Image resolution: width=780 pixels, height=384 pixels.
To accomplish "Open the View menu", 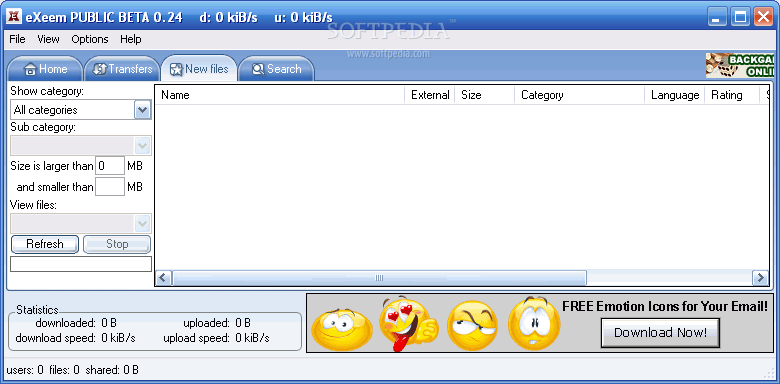I will point(48,39).
